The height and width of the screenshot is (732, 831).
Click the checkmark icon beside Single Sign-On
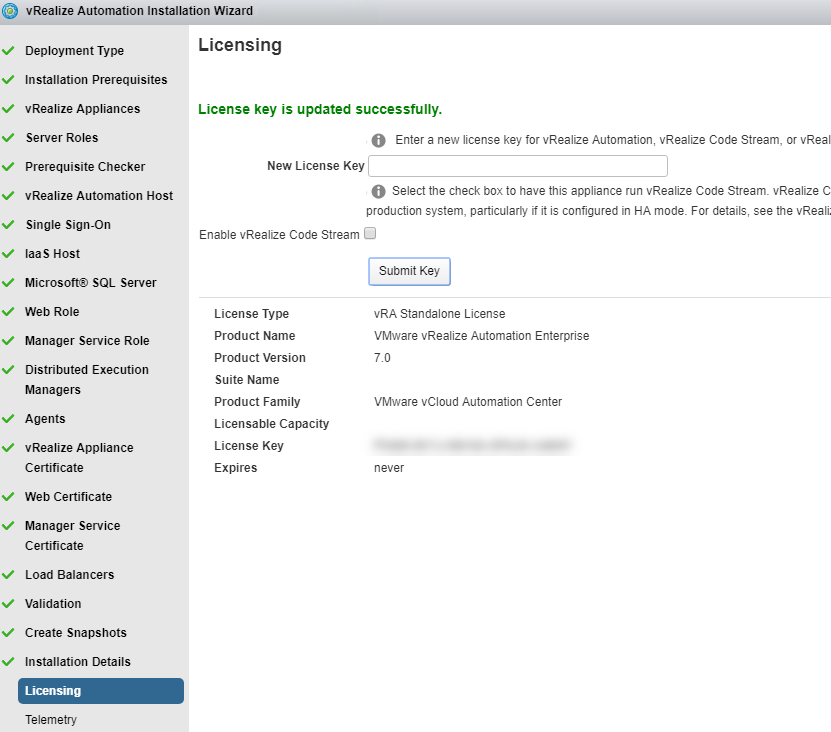9,225
